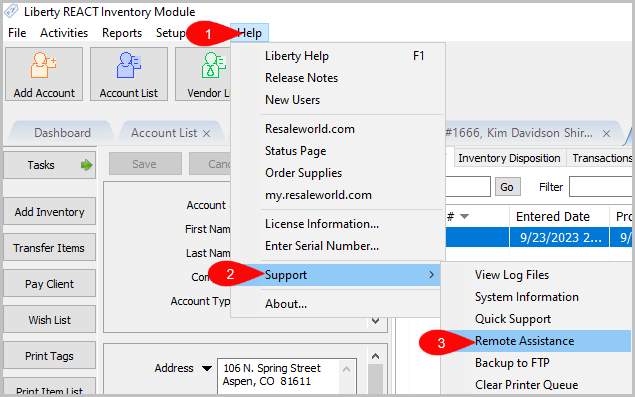Select Clear Printer Queue in the submenu
The image size is (635, 397).
(537, 385)
